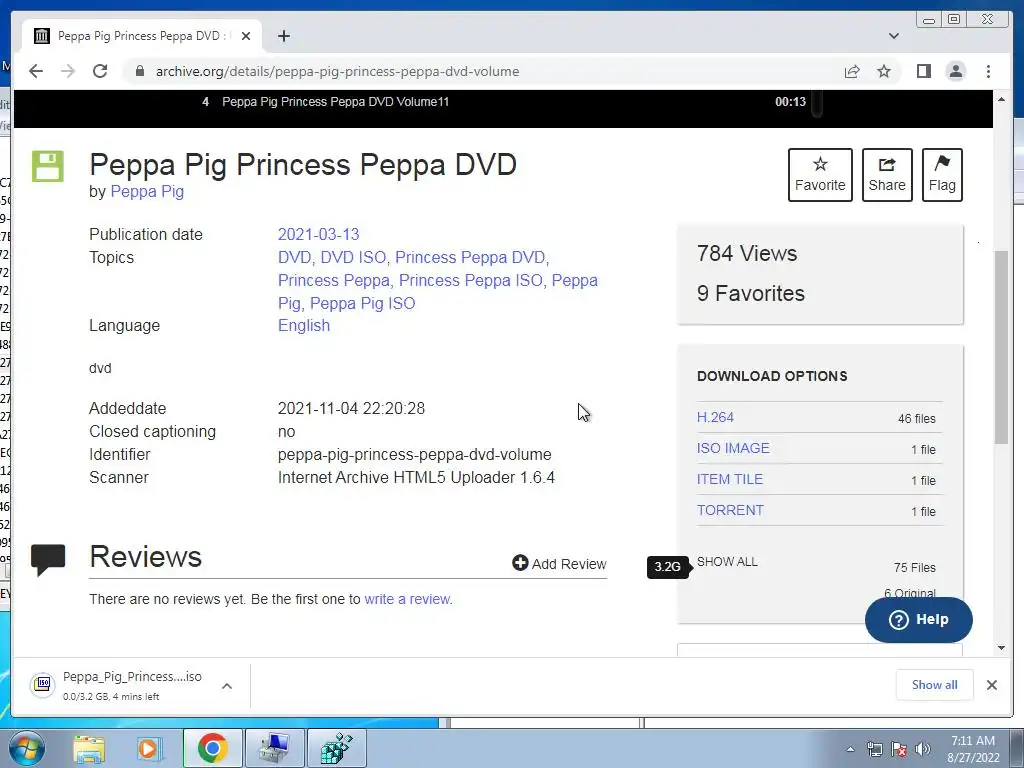Click the vertical page scrollbar thumb
This screenshot has width=1024, height=768.
pos(1002,347)
